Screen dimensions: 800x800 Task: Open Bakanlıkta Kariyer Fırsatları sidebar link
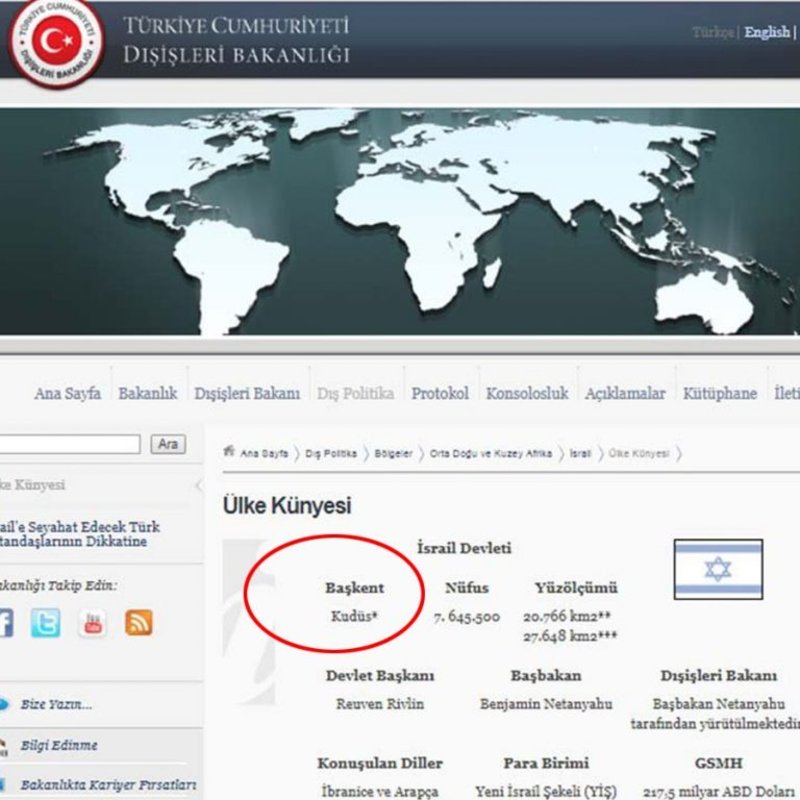108,785
